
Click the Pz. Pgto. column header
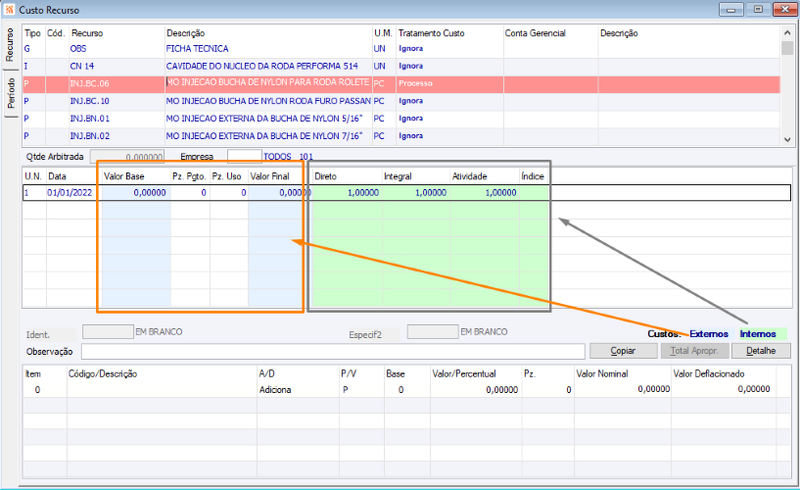[x=189, y=176]
